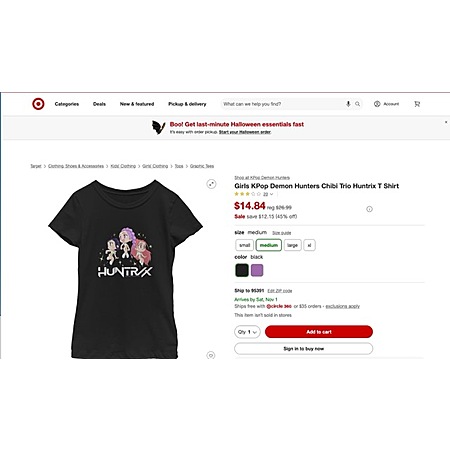
Task: Click the Add to cart button
Action: tap(319, 332)
